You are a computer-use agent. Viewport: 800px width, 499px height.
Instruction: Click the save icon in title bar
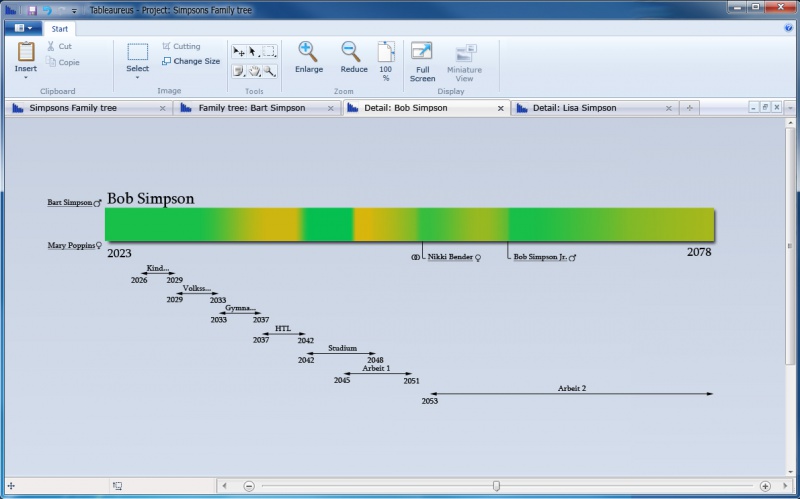(x=32, y=9)
